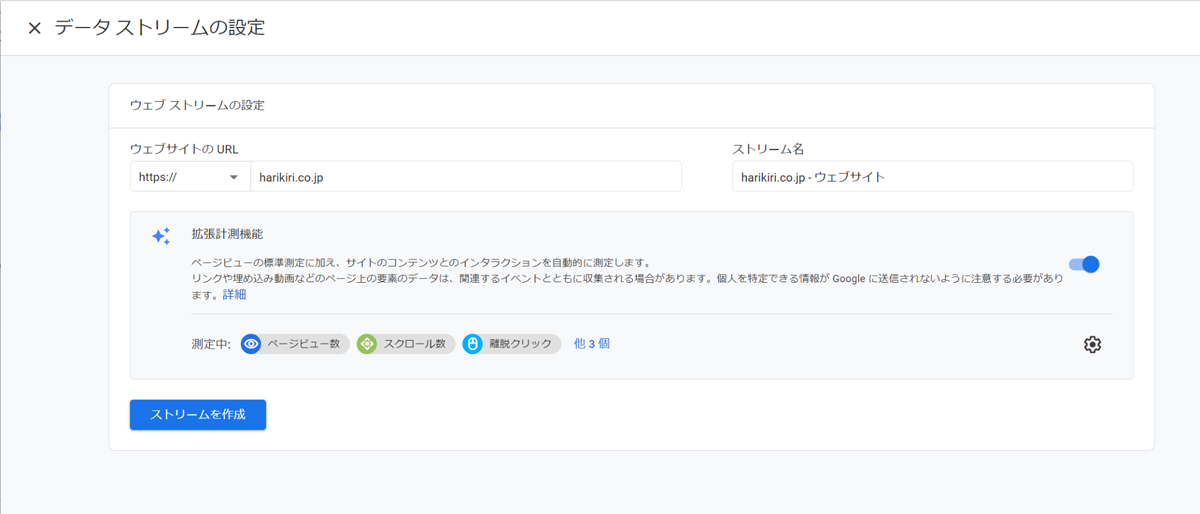Open the https:// protocol dropdown
1200x514 pixels.
point(190,177)
